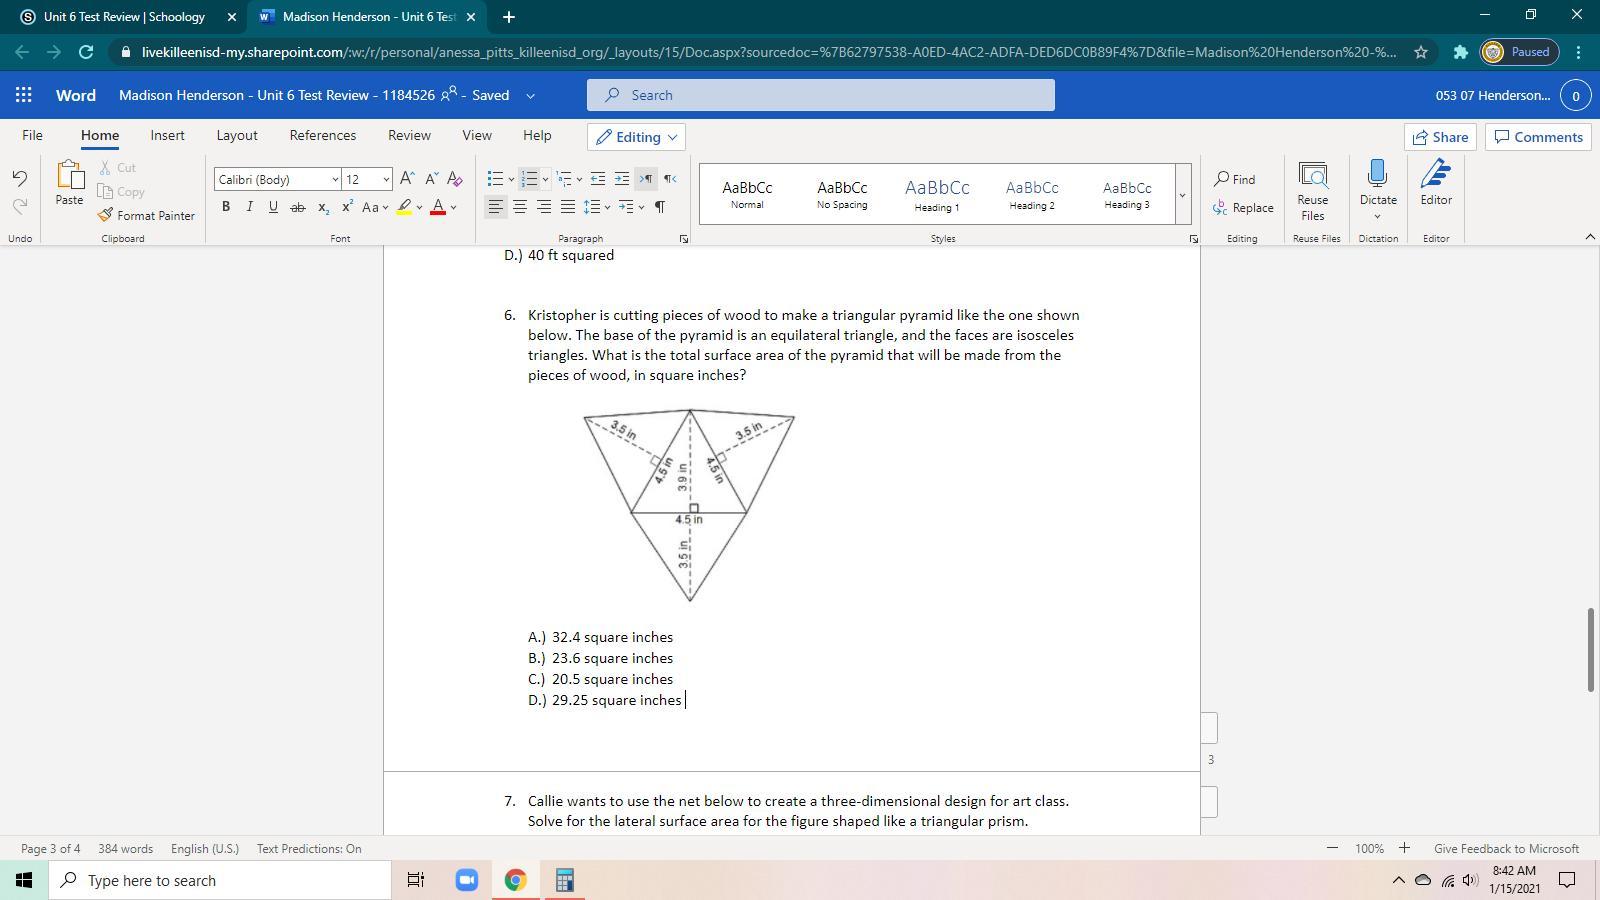Justify the paragraph text
The image size is (1600, 900).
pos(568,207)
